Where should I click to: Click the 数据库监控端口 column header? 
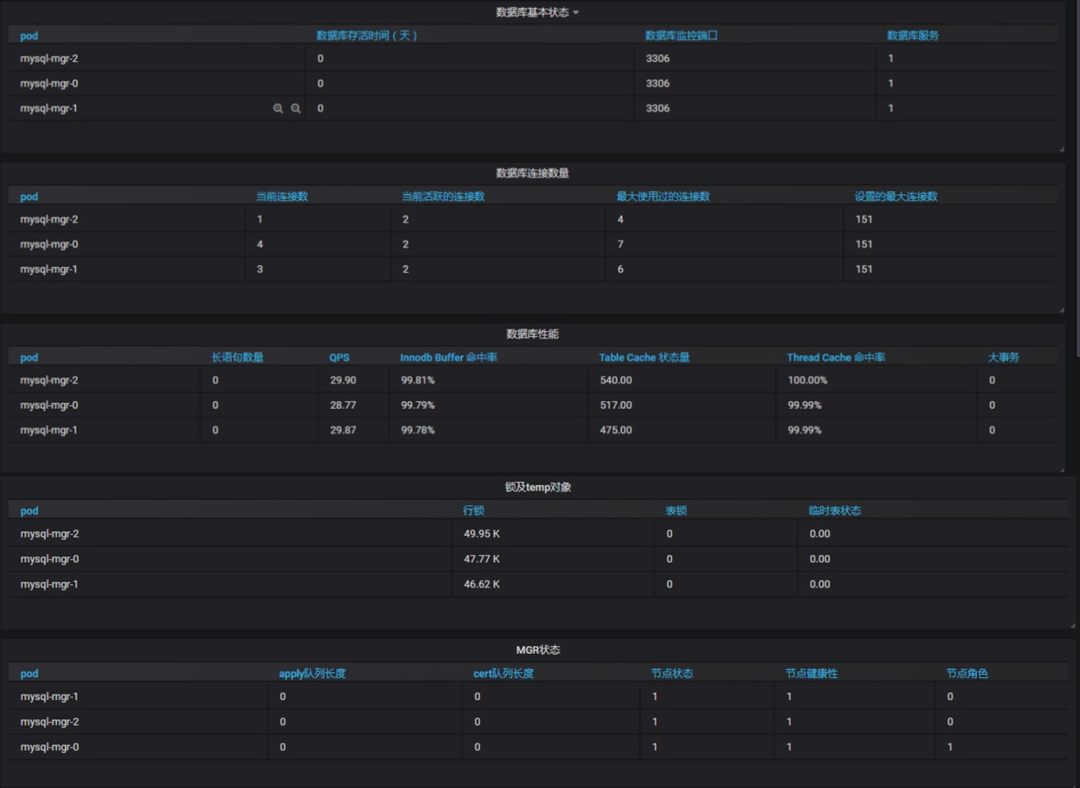coord(681,35)
